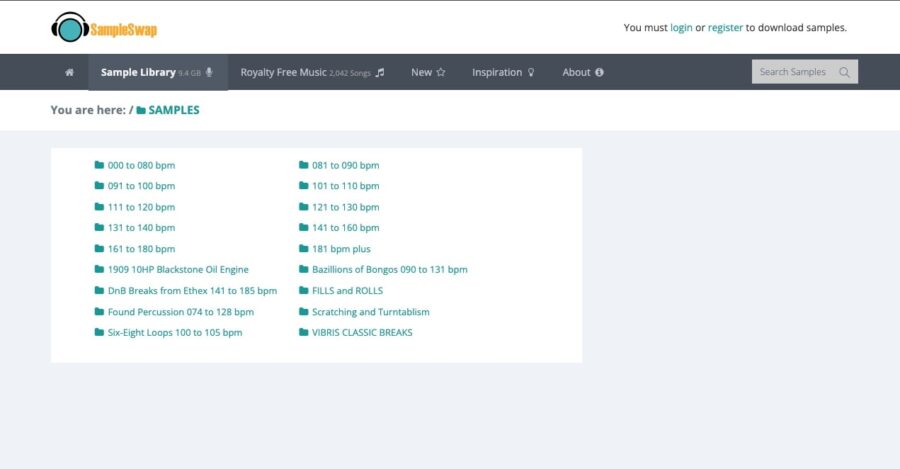
Task: Open Royalty Free Music section
Action: [x=311, y=72]
